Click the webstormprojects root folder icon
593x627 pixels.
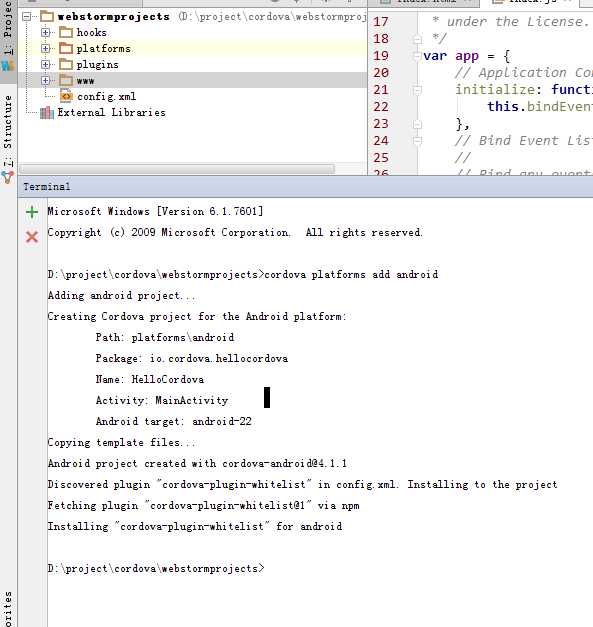click(x=47, y=16)
